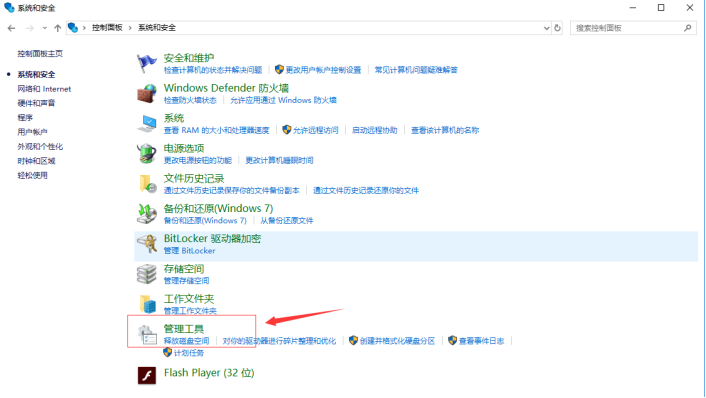Open the BitLocker drive encryption key icon
This screenshot has width=706, height=398.
pyautogui.click(x=146, y=244)
